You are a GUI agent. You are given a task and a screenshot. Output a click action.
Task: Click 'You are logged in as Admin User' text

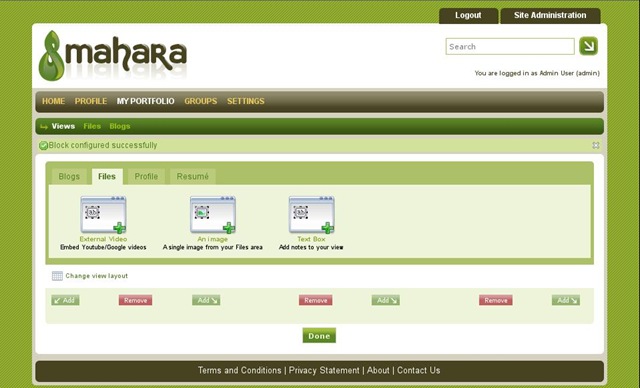[x=537, y=73]
